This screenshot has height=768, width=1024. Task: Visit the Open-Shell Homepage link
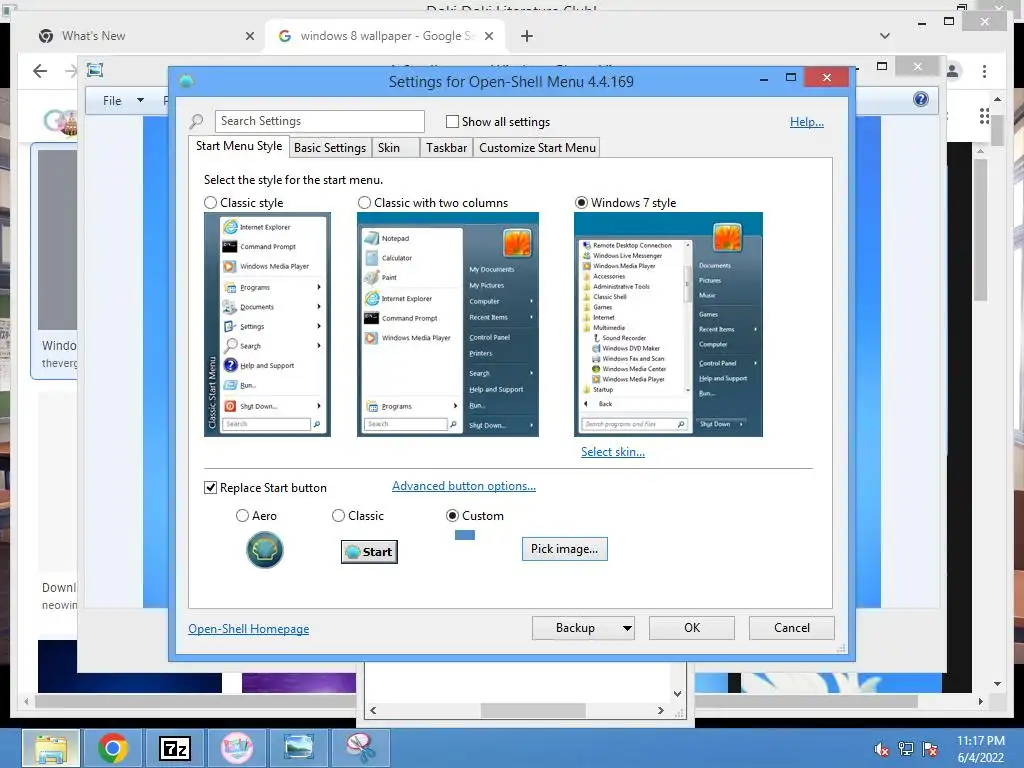coord(249,629)
